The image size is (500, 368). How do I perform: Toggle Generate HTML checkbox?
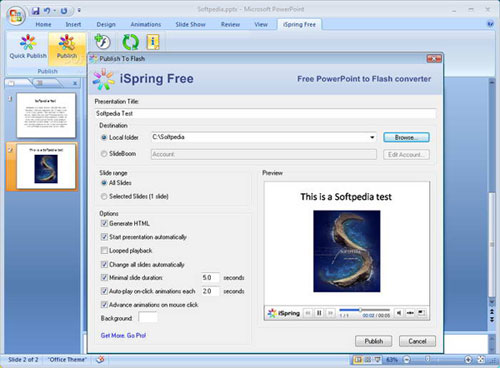point(104,223)
